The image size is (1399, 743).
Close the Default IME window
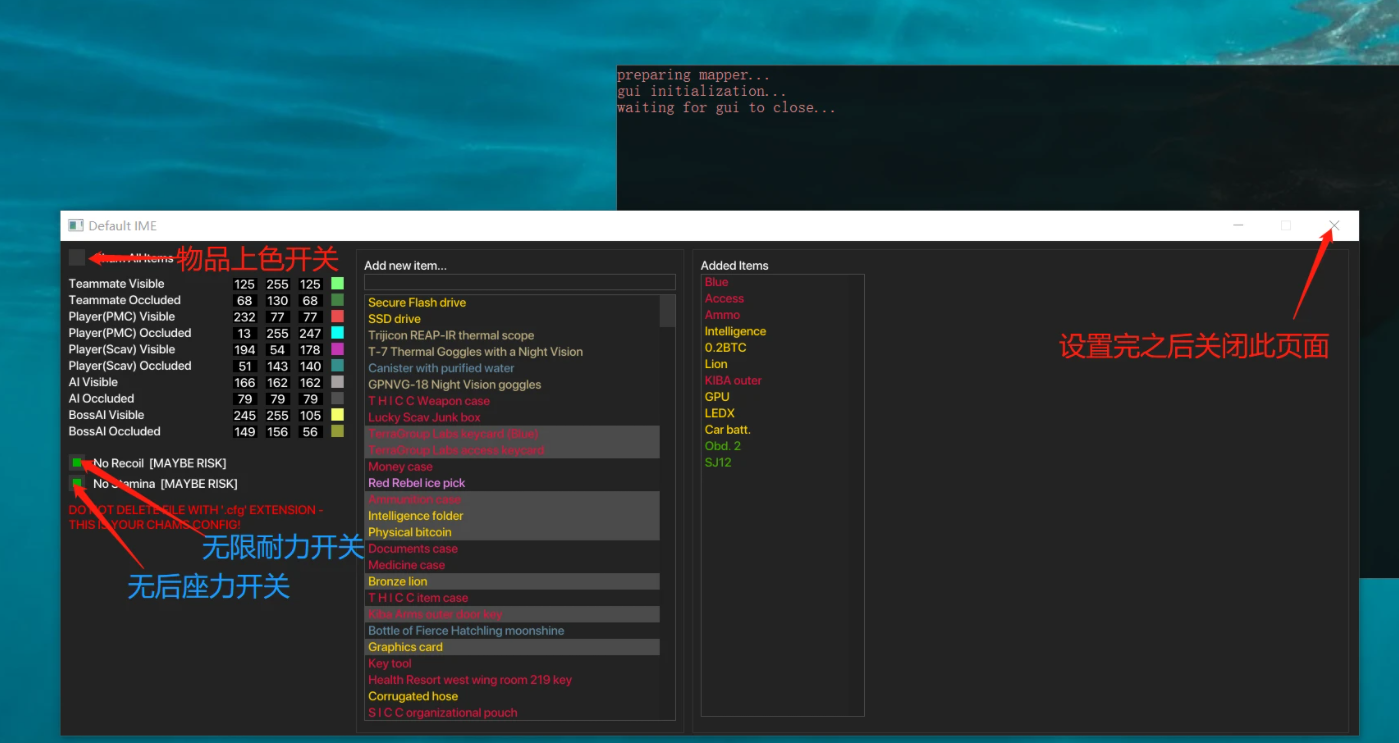(x=1333, y=226)
